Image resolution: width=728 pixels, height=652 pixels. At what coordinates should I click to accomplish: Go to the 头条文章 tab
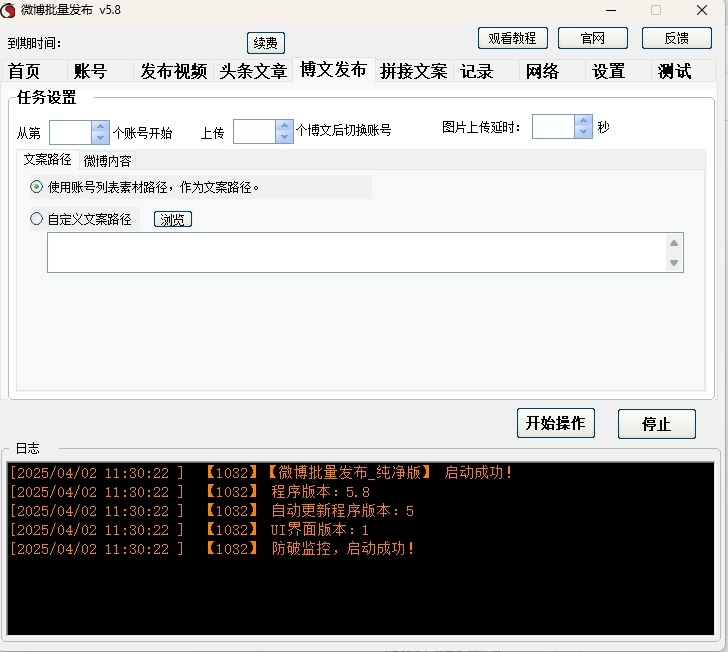coord(253,72)
